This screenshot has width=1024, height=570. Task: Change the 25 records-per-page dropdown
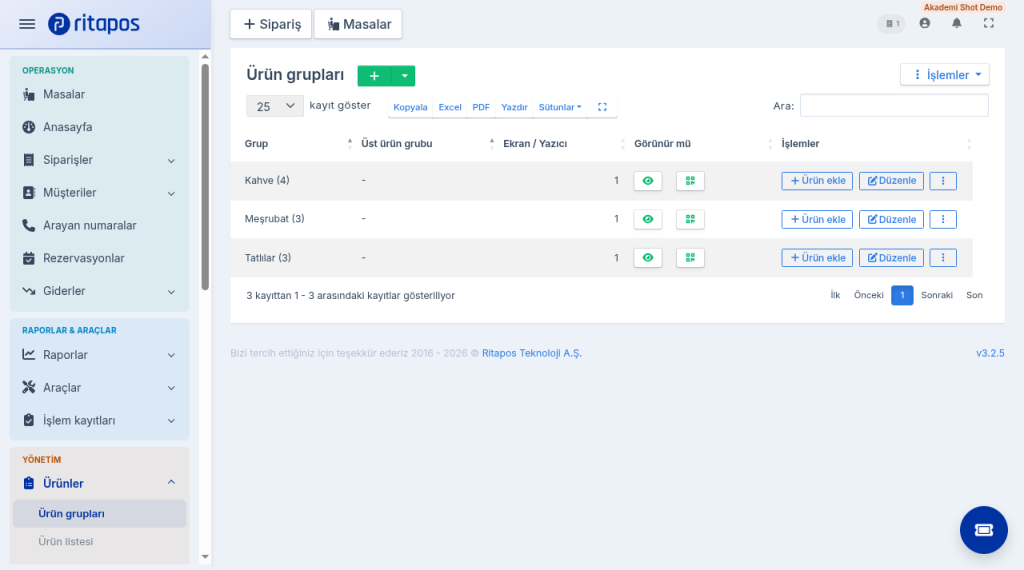tap(275, 106)
